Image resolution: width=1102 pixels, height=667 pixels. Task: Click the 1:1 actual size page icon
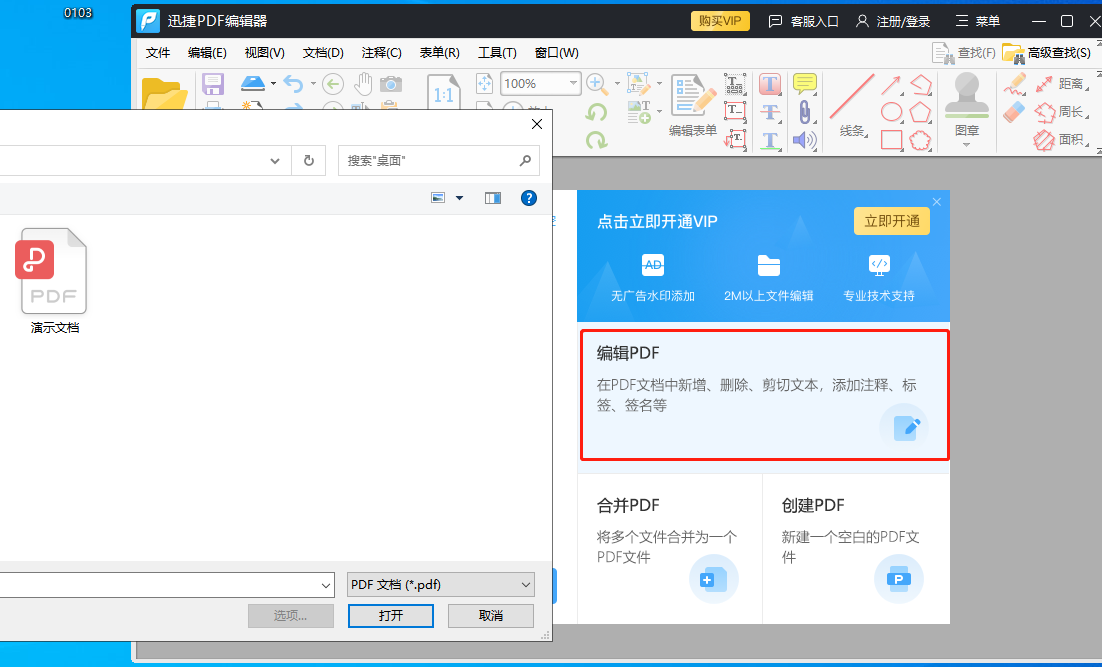click(x=443, y=93)
